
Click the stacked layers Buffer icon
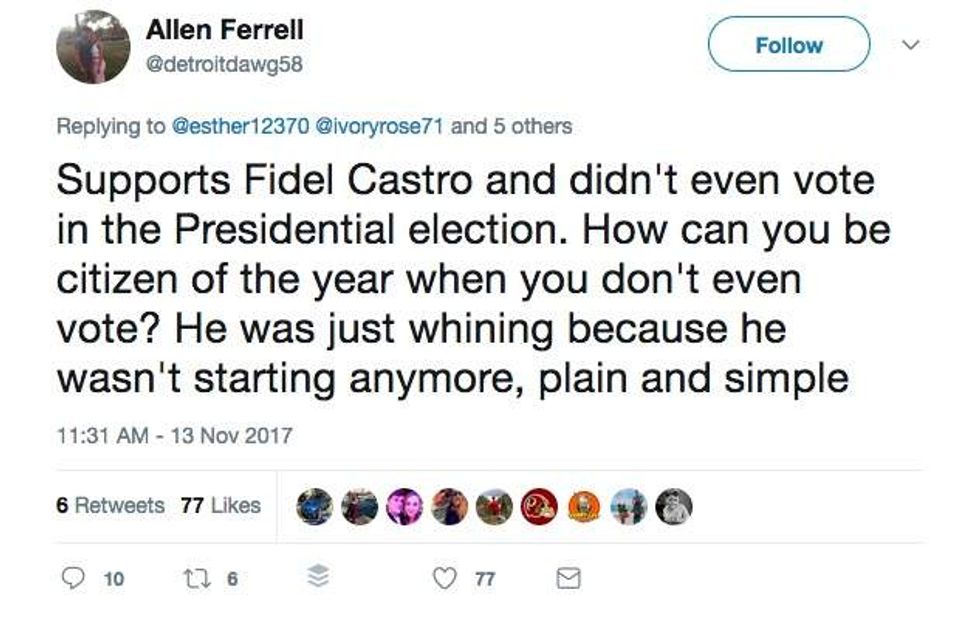(x=316, y=578)
